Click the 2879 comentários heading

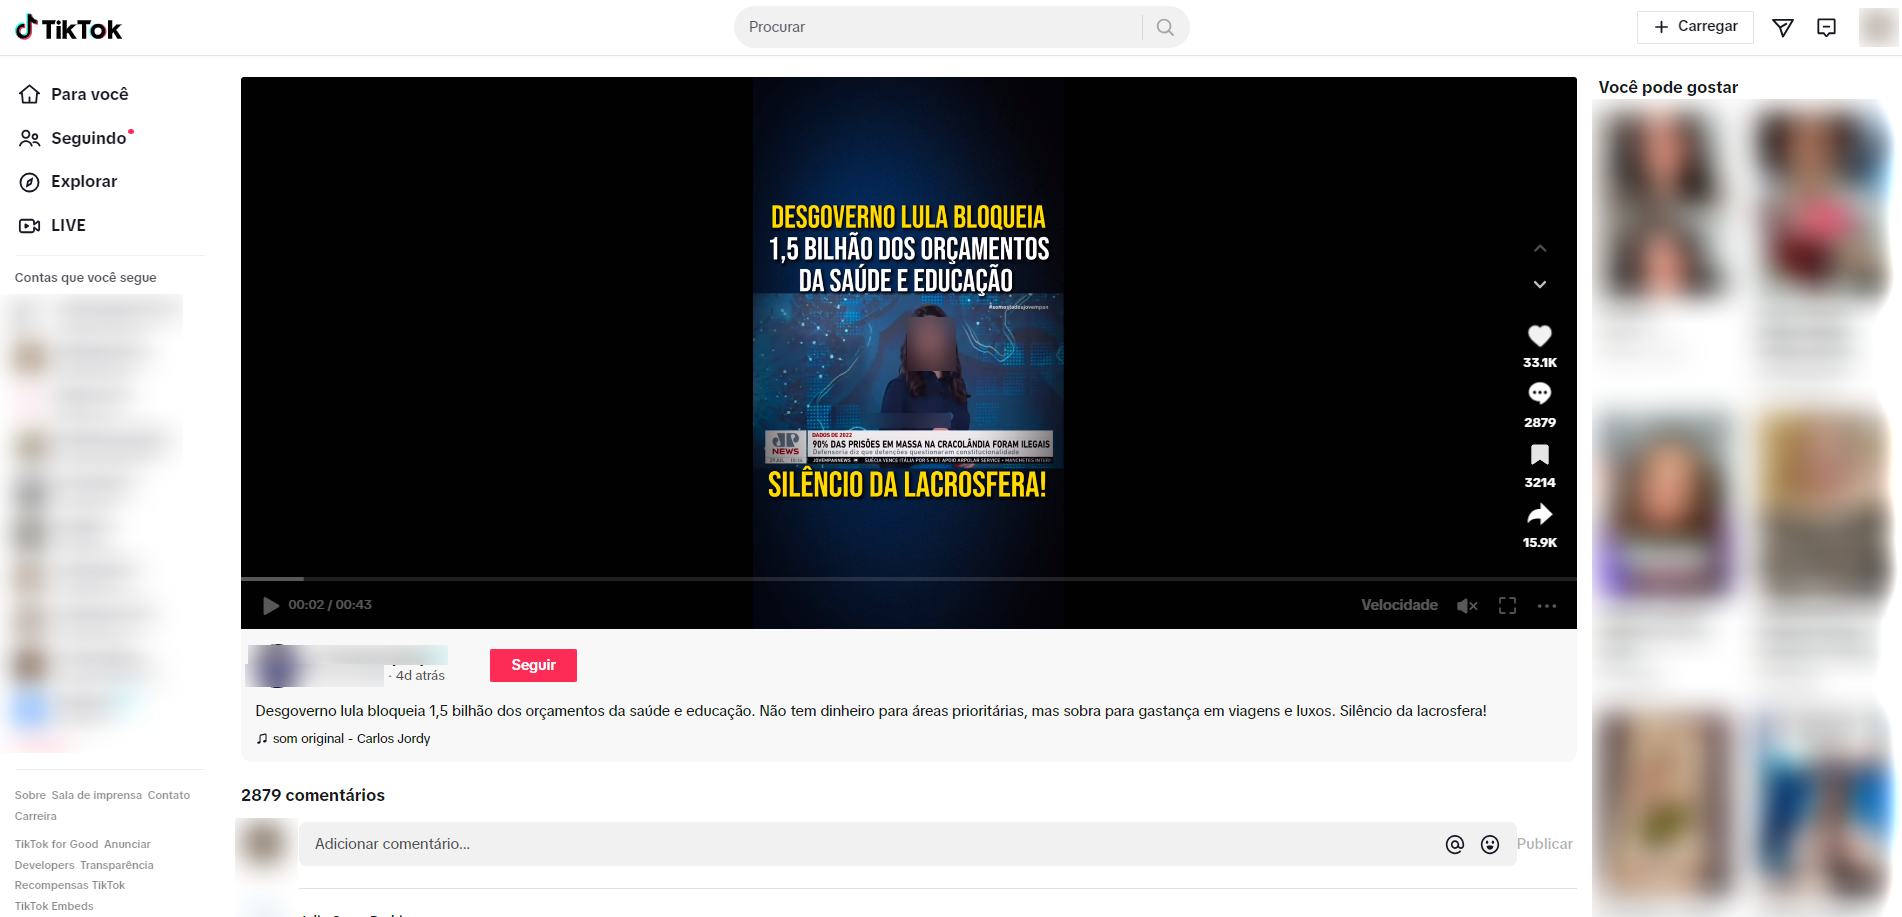click(x=313, y=795)
